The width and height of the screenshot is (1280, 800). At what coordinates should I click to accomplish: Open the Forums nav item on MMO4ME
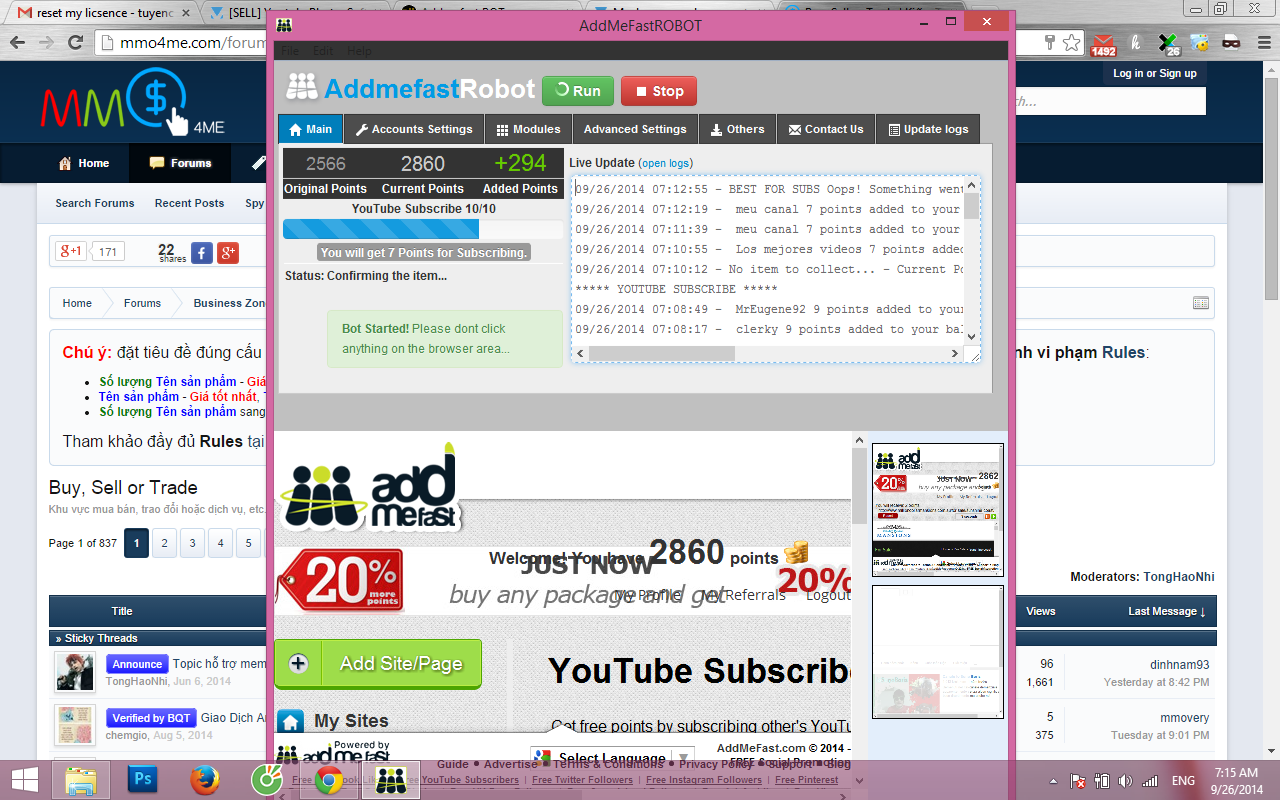pos(181,163)
